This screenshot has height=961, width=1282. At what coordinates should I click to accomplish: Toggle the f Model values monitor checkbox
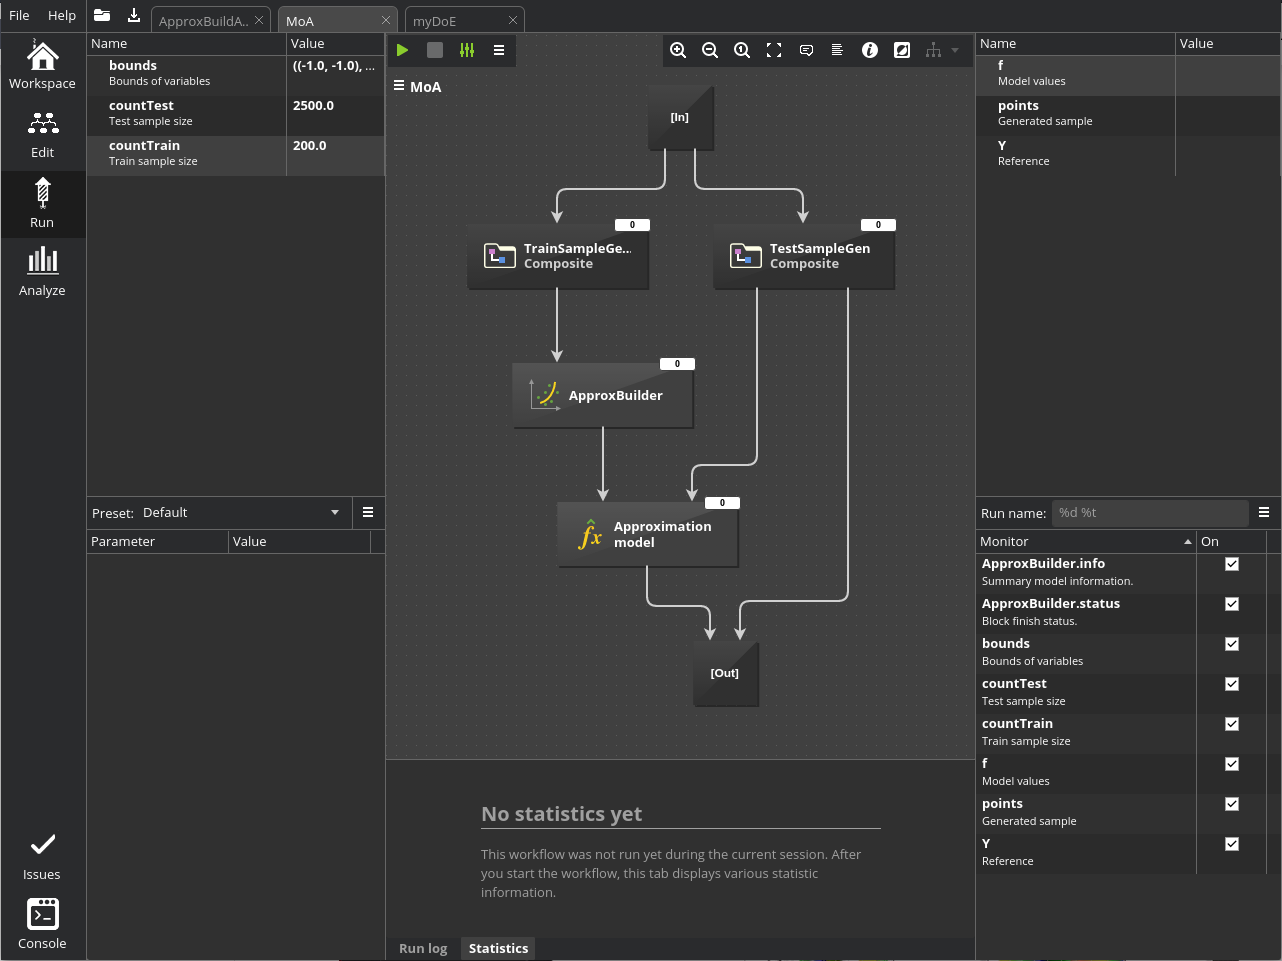click(1232, 764)
